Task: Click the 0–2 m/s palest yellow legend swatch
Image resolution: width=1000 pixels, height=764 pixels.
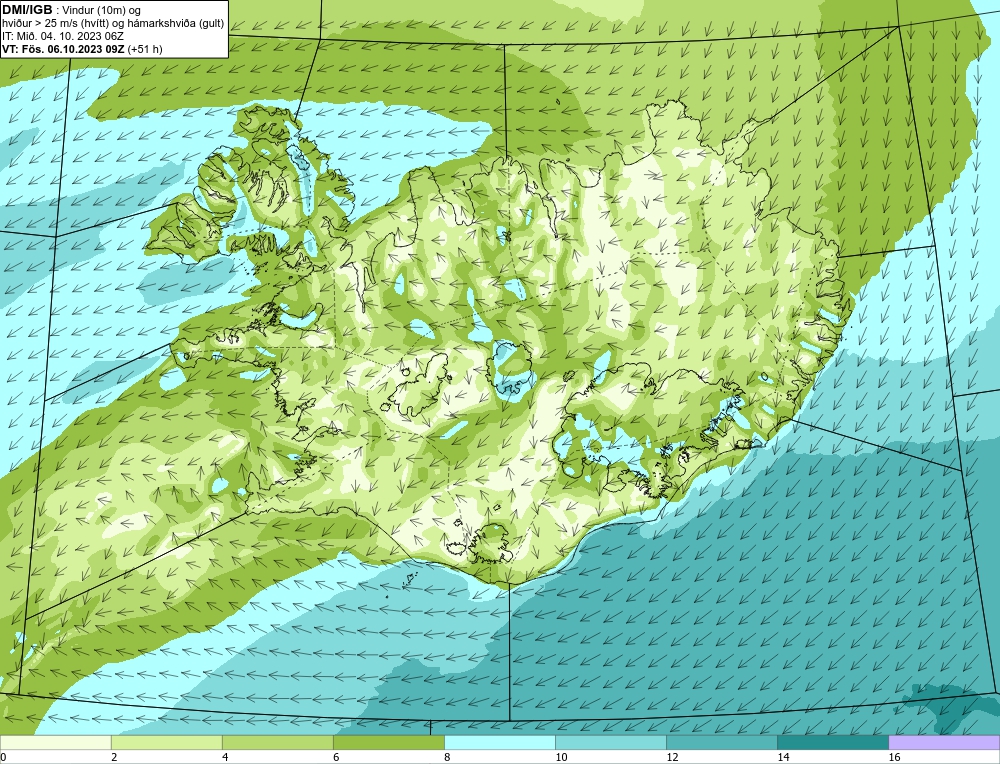Action: coord(55,742)
